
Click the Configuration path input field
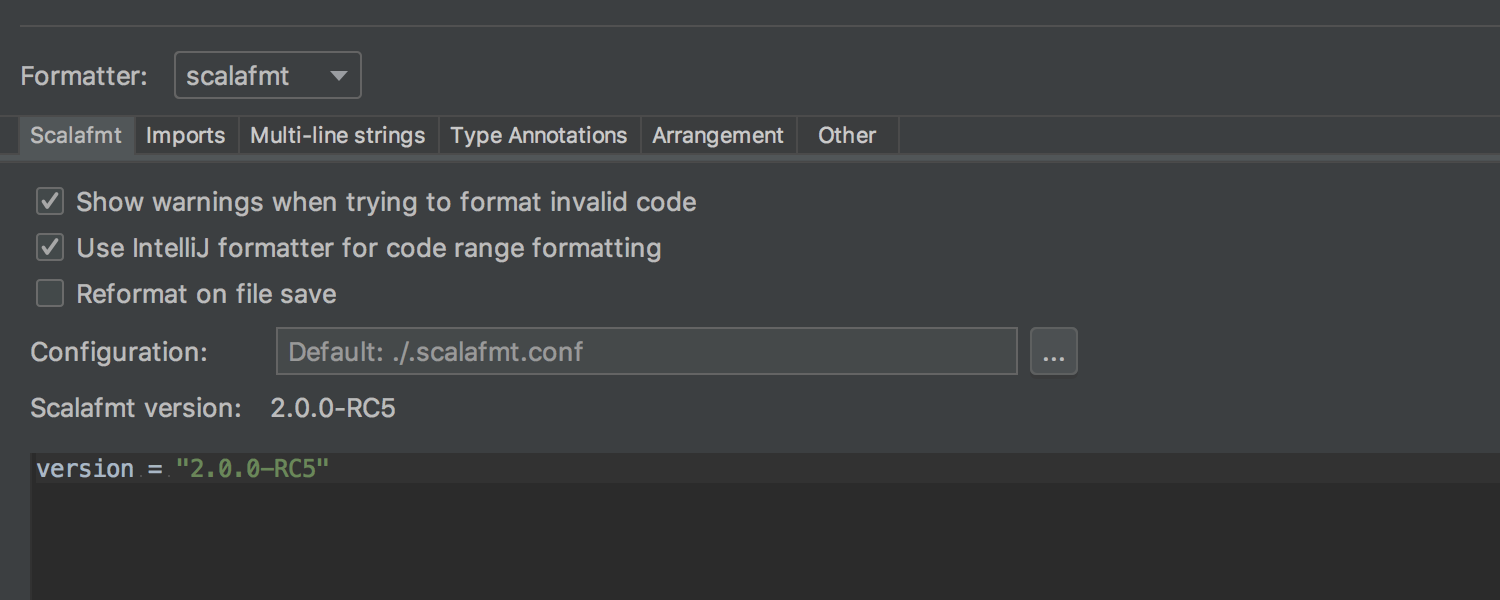point(646,352)
